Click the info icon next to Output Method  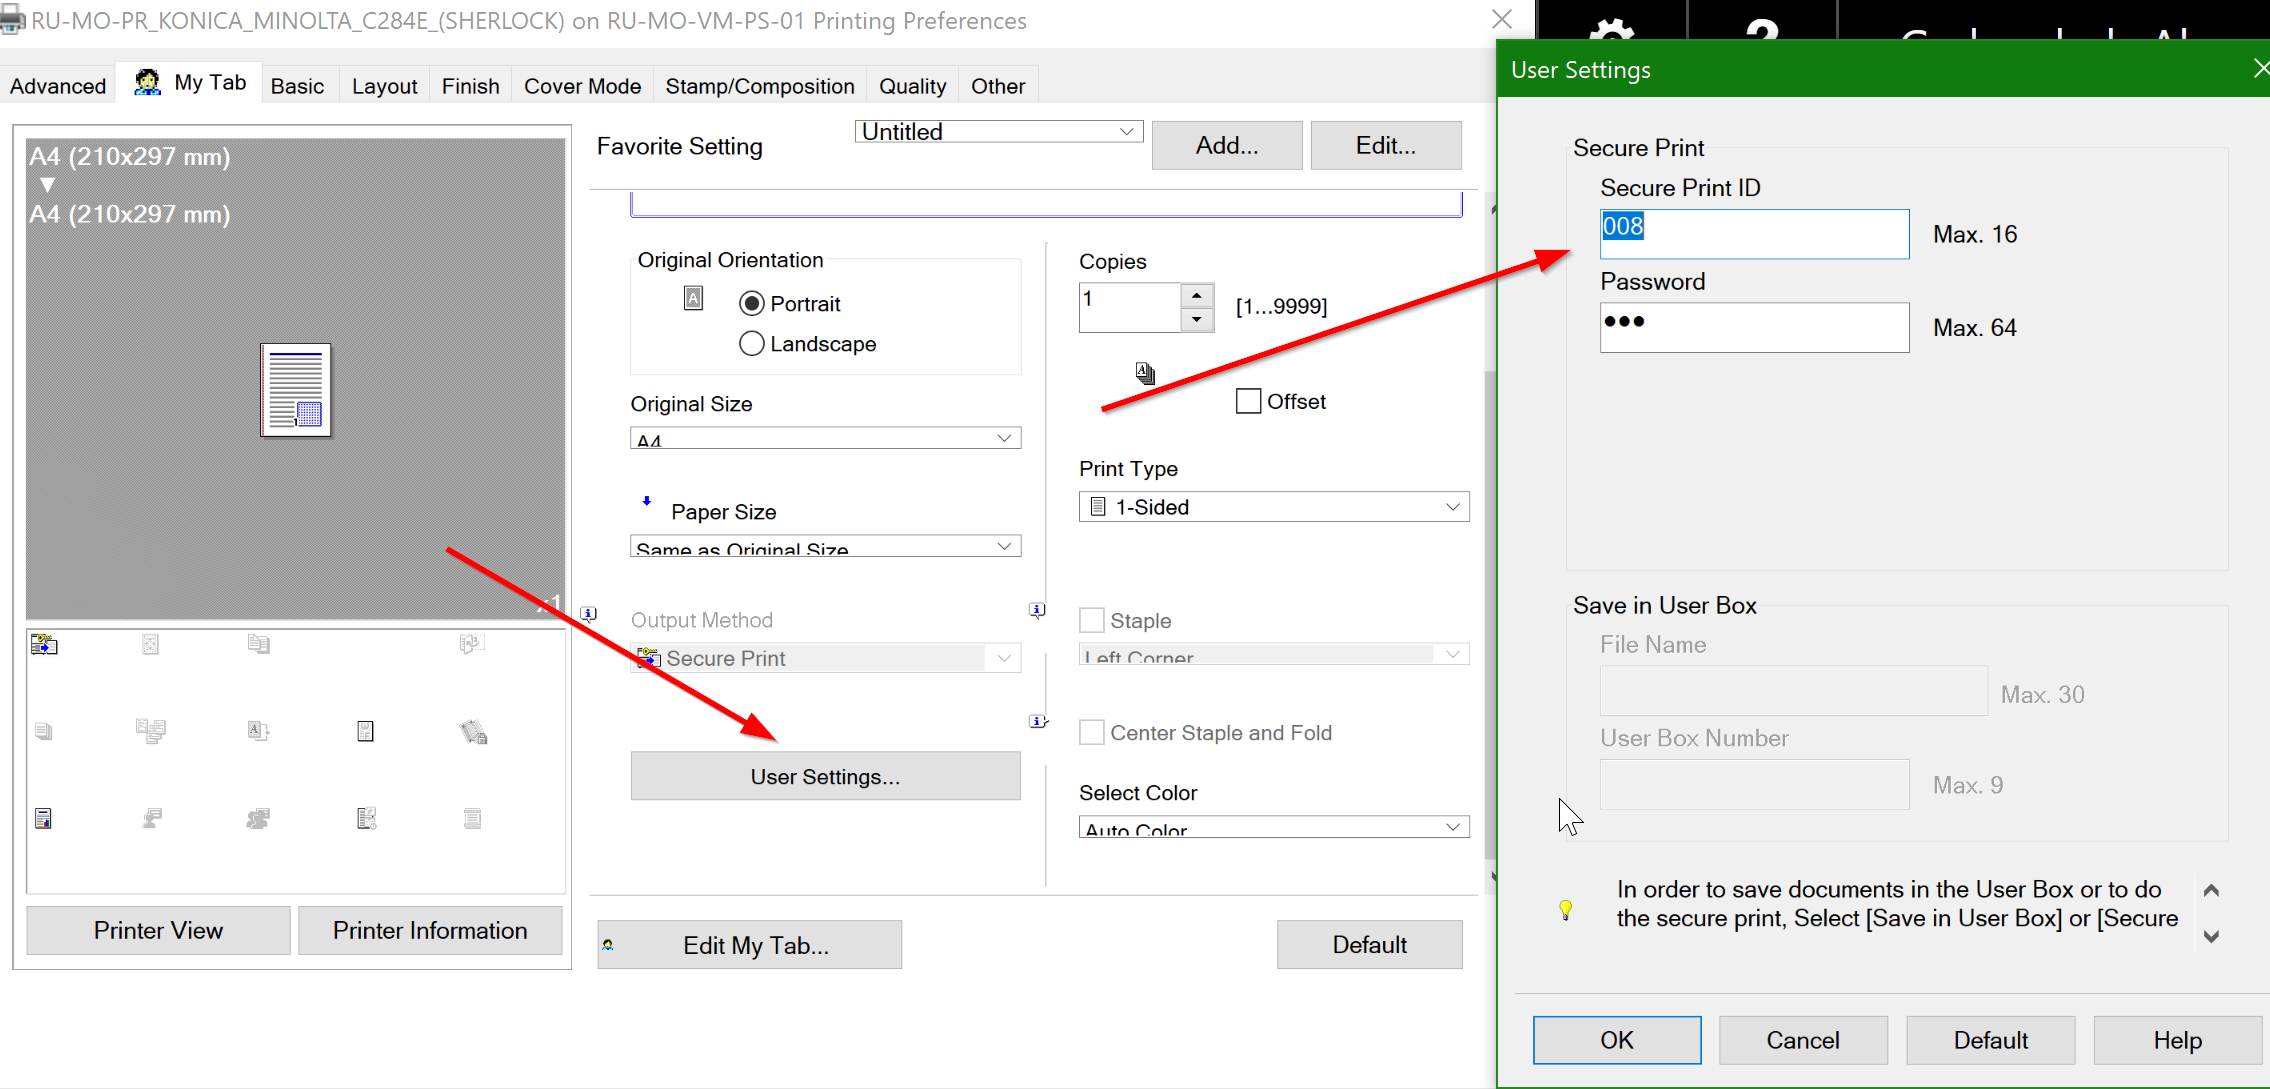click(589, 613)
